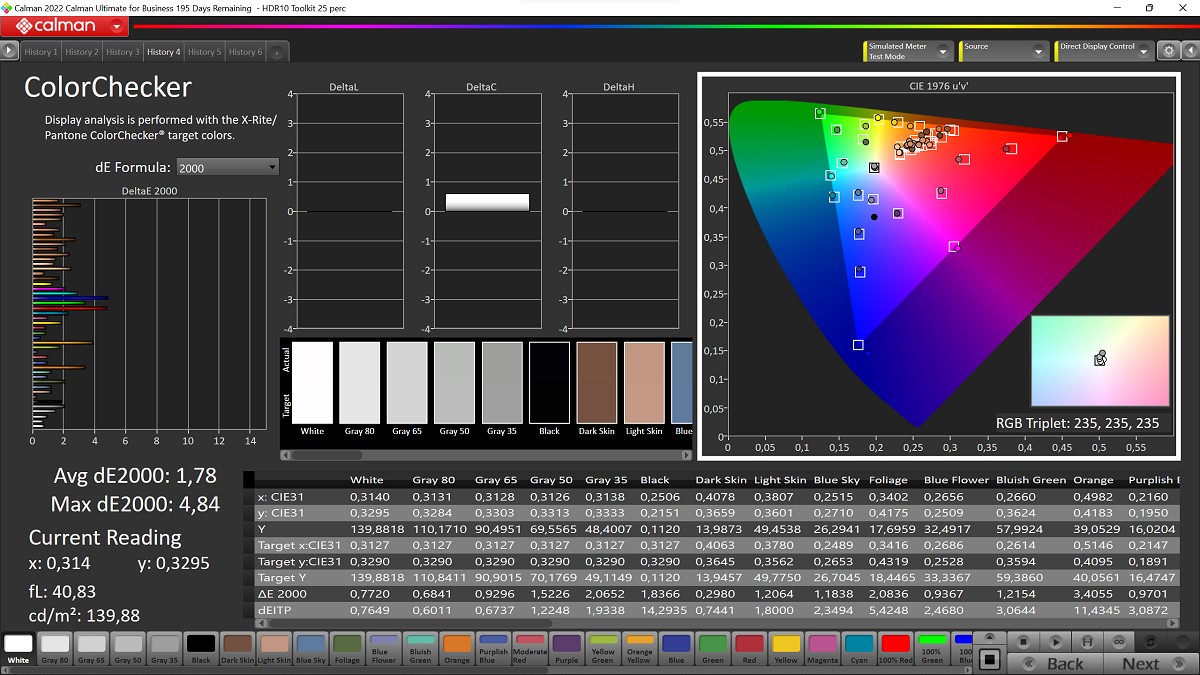The image size is (1200, 675).
Task: Click White actual/target comparison patch
Action: tap(312, 382)
